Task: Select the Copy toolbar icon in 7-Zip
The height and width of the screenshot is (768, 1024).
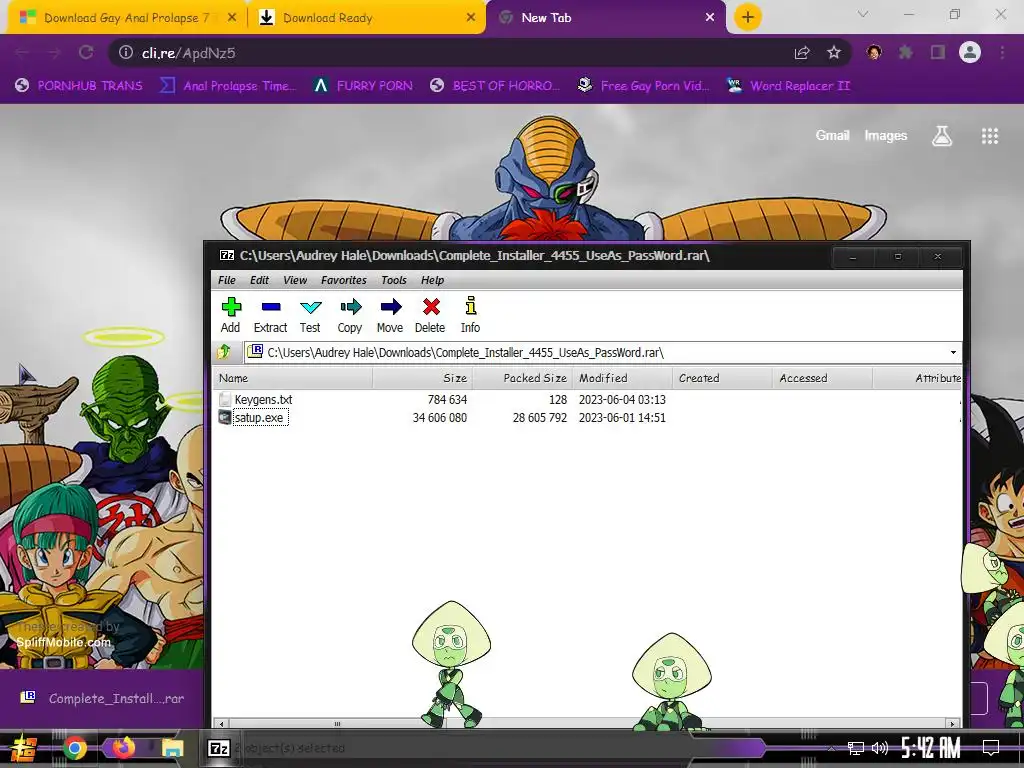Action: pyautogui.click(x=350, y=315)
